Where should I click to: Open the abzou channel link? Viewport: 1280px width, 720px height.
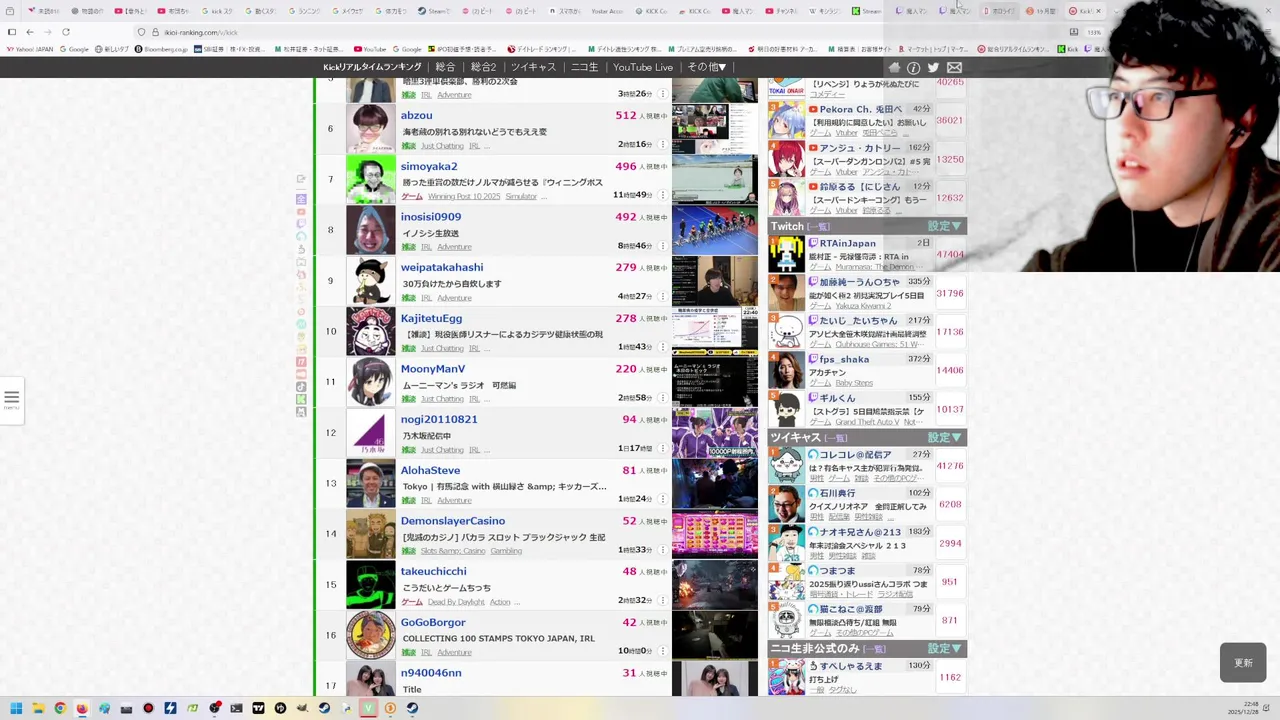tap(416, 116)
